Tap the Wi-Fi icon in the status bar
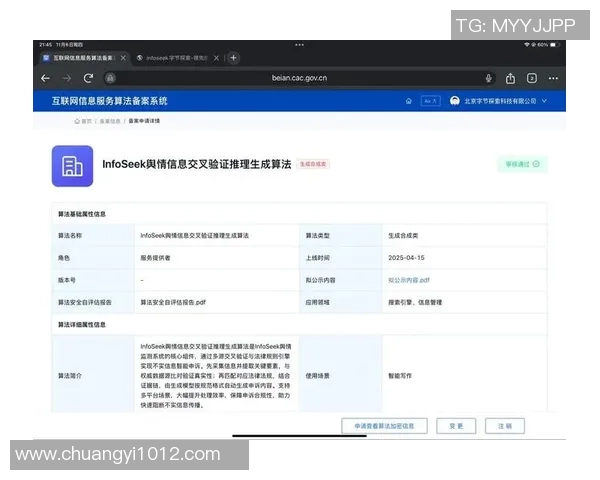Viewport: 600px width, 480px height. click(x=527, y=45)
